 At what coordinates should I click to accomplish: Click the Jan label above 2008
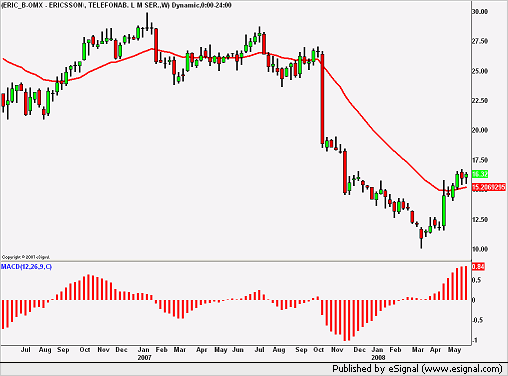pos(377,350)
